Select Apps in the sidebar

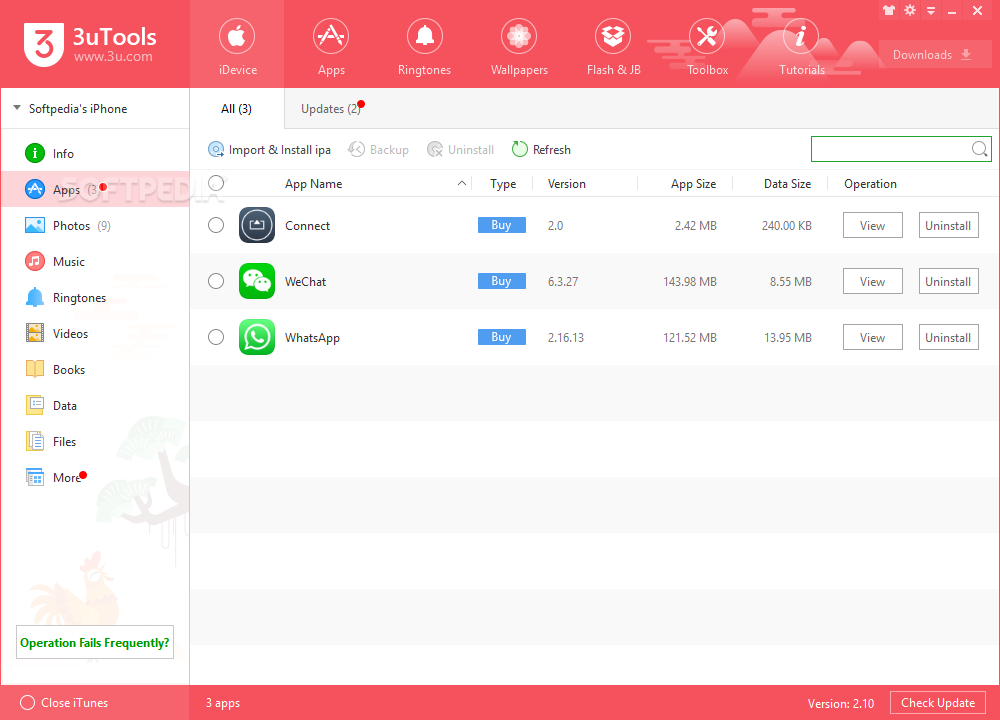coord(95,189)
